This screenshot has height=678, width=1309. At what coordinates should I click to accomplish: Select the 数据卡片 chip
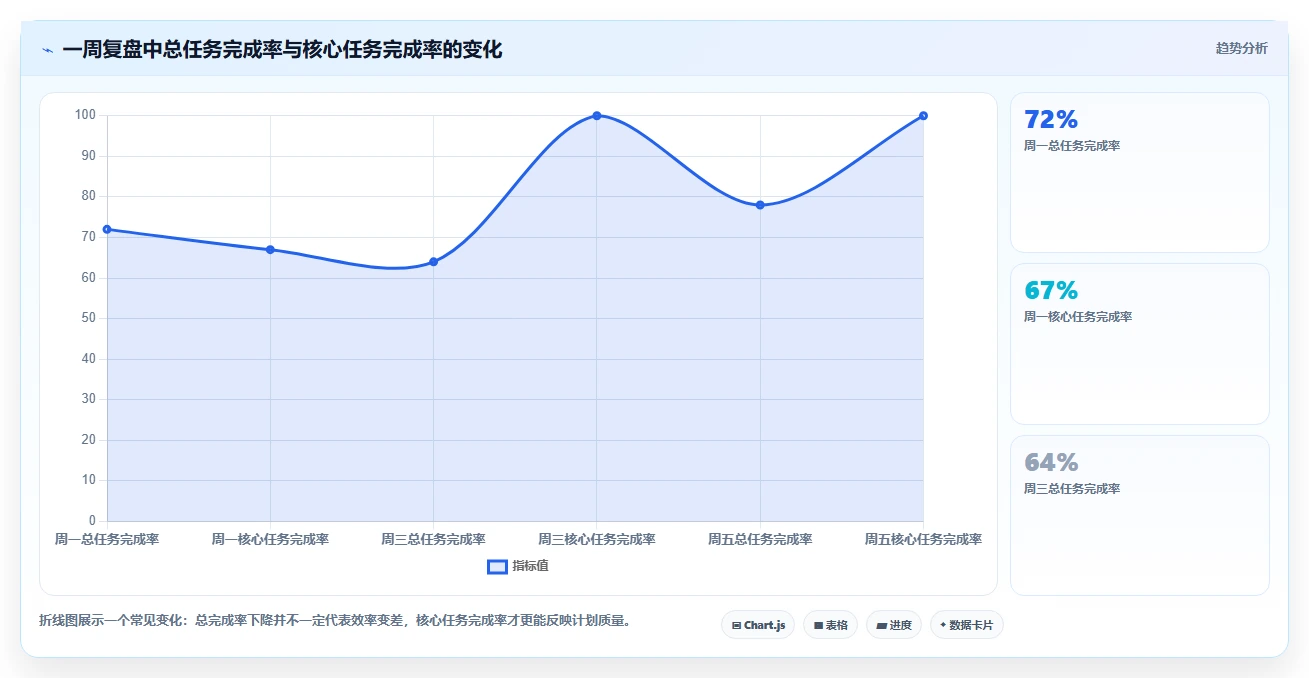coord(966,625)
